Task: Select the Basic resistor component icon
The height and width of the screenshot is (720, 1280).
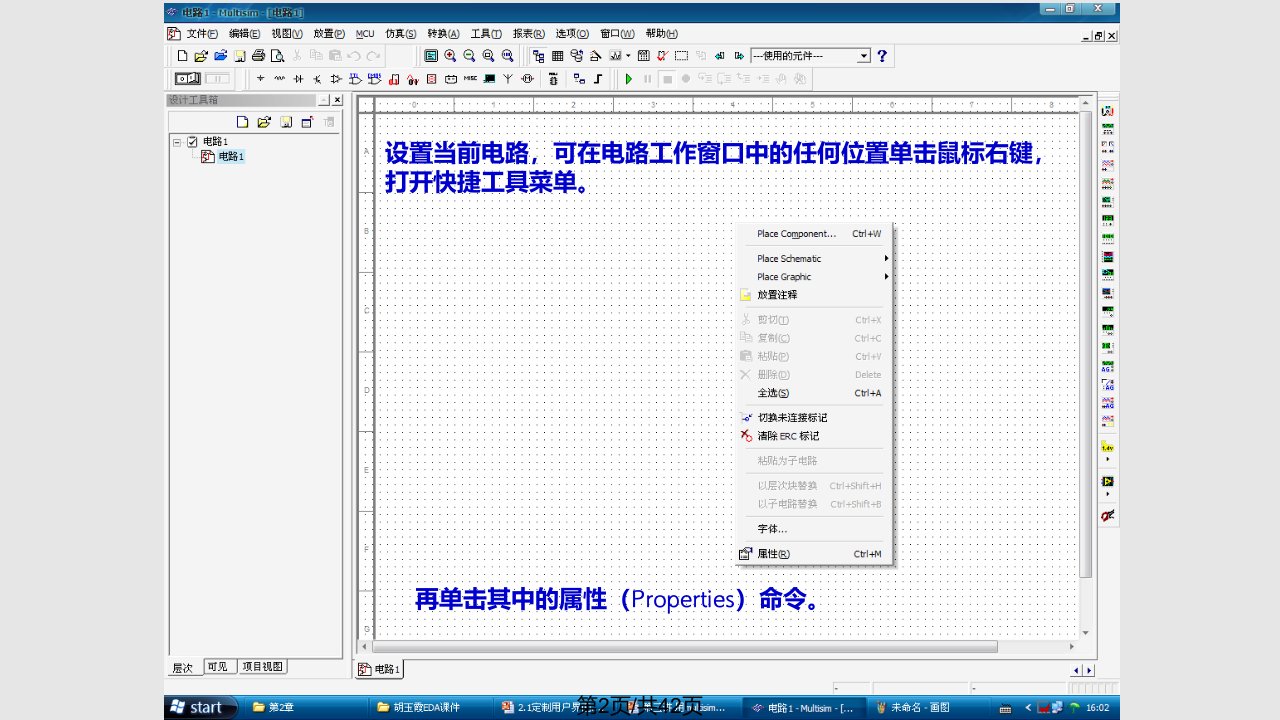Action: click(x=279, y=78)
